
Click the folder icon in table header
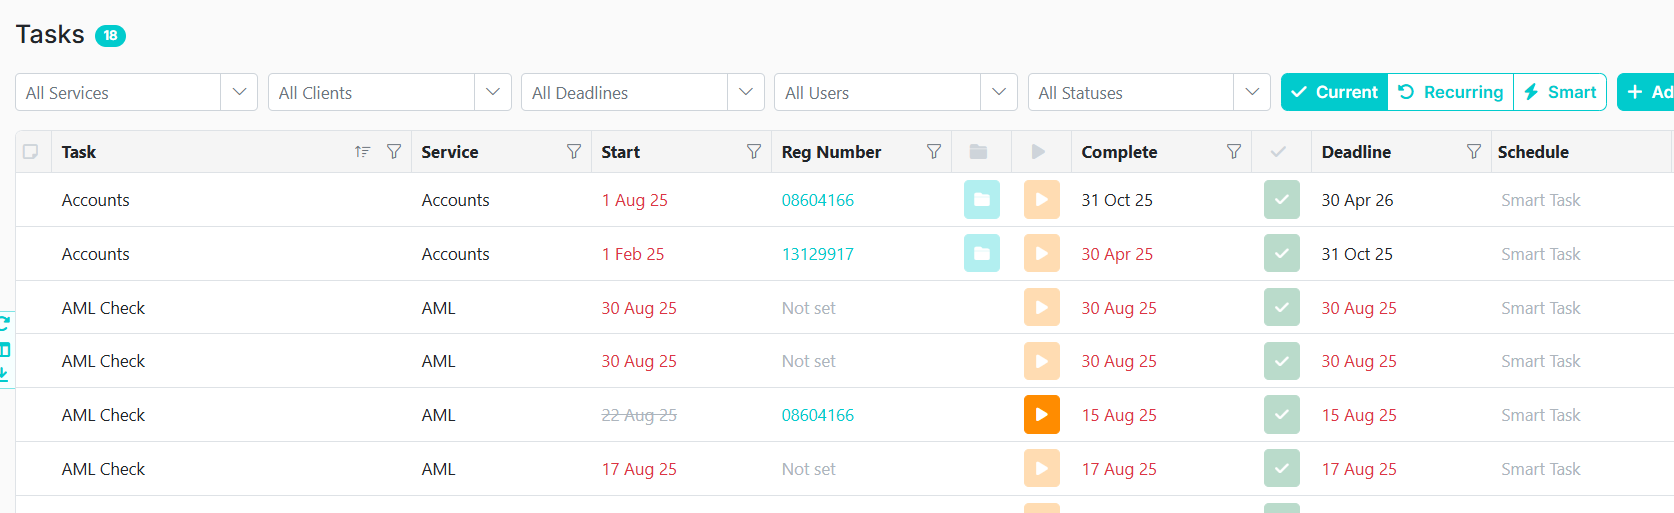click(x=979, y=152)
